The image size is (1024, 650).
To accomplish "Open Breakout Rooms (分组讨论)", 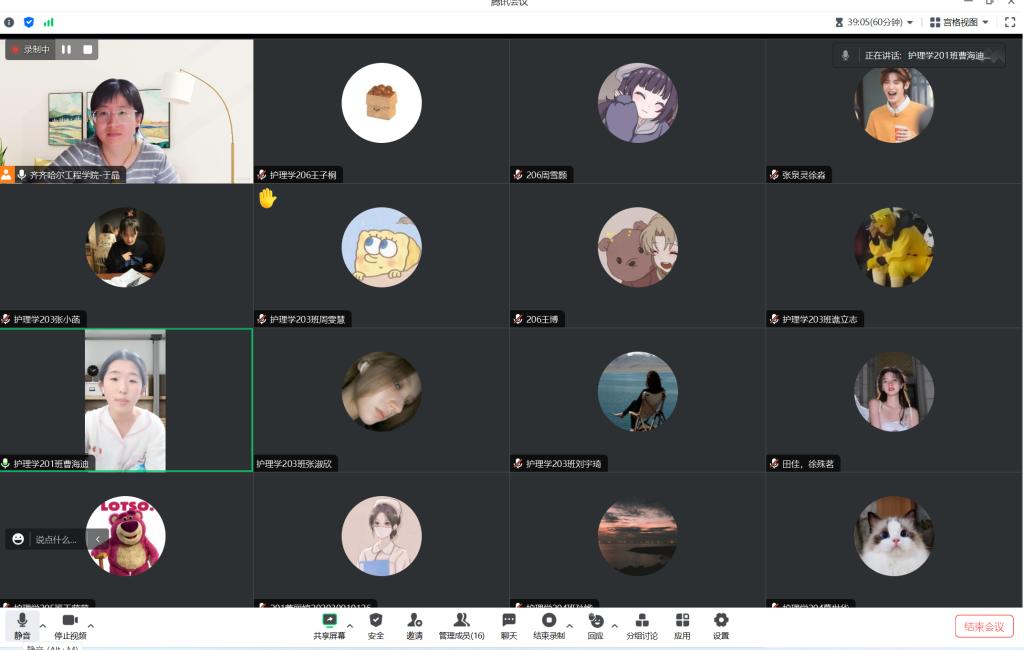I will (x=642, y=621).
